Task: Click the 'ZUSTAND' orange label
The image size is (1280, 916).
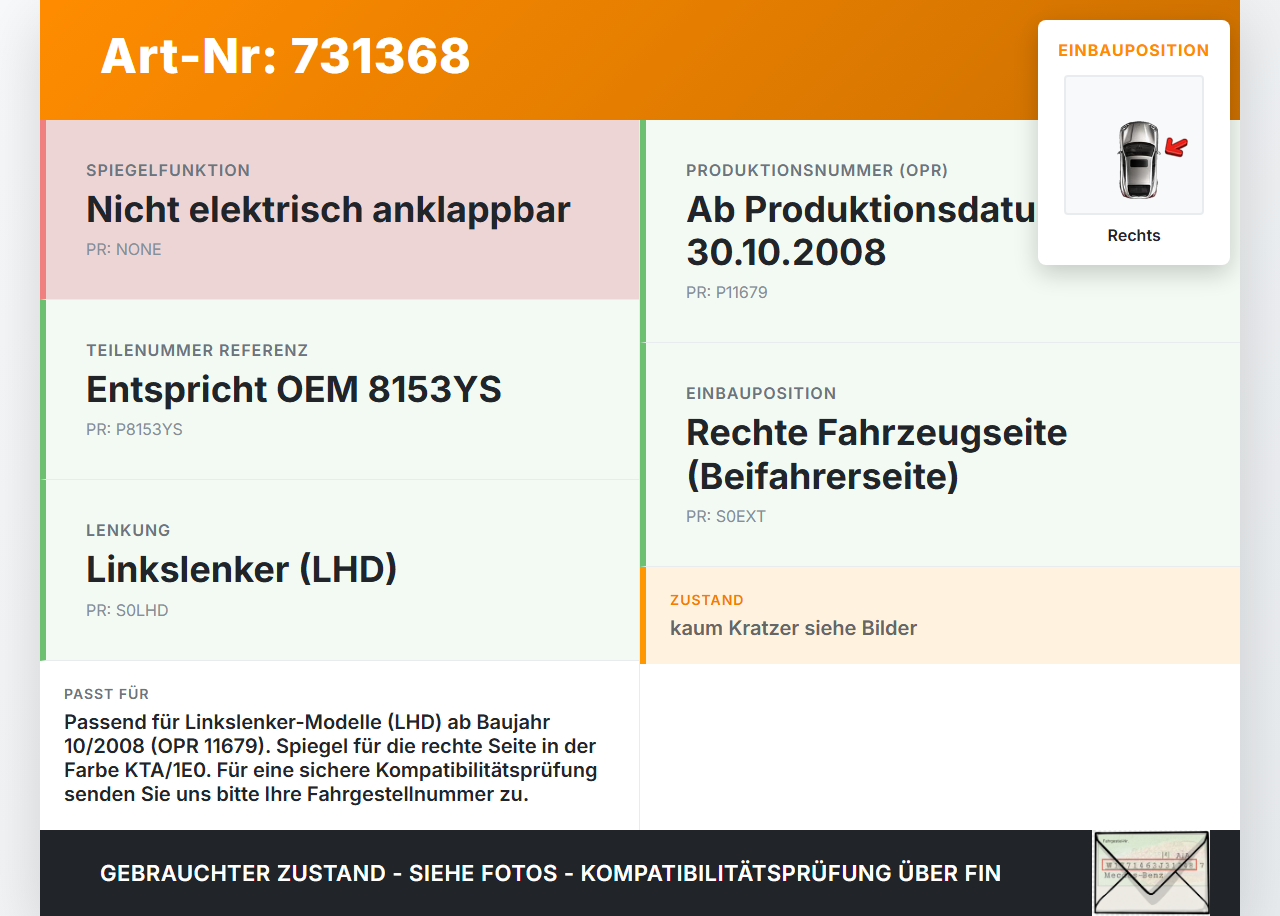Action: [707, 600]
